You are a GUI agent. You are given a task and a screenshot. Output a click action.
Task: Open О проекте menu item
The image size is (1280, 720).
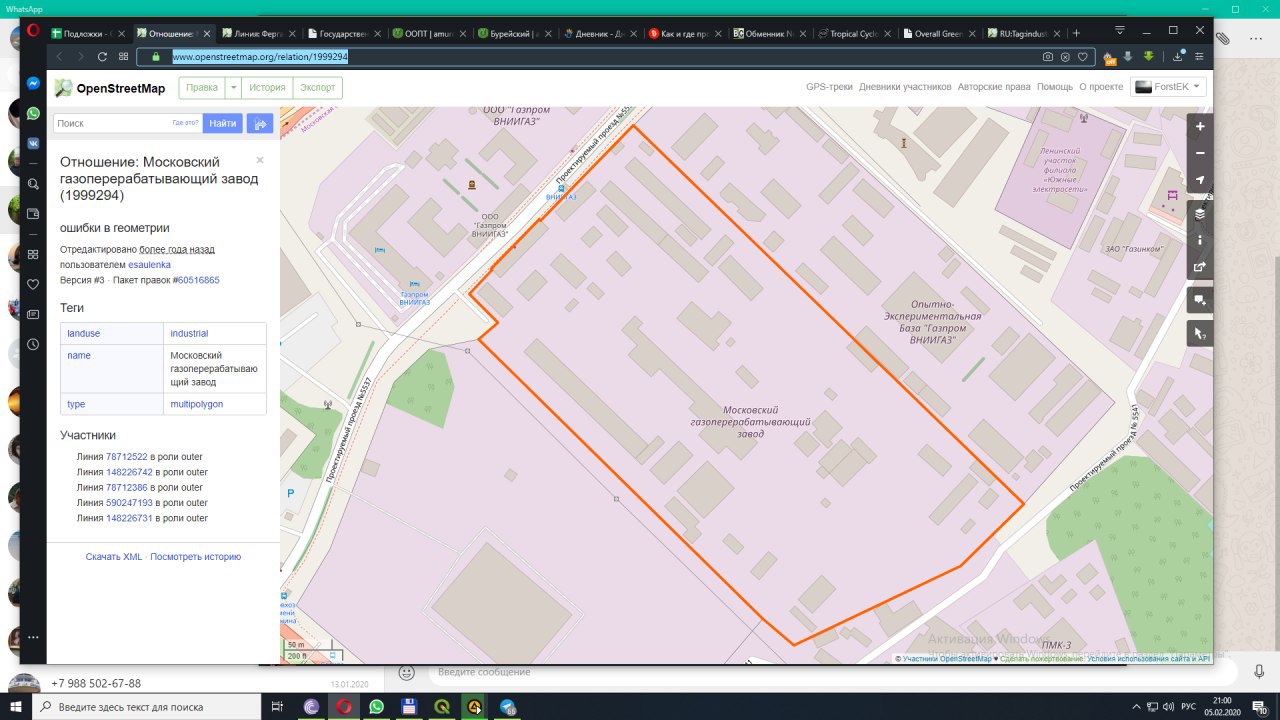click(x=1101, y=87)
